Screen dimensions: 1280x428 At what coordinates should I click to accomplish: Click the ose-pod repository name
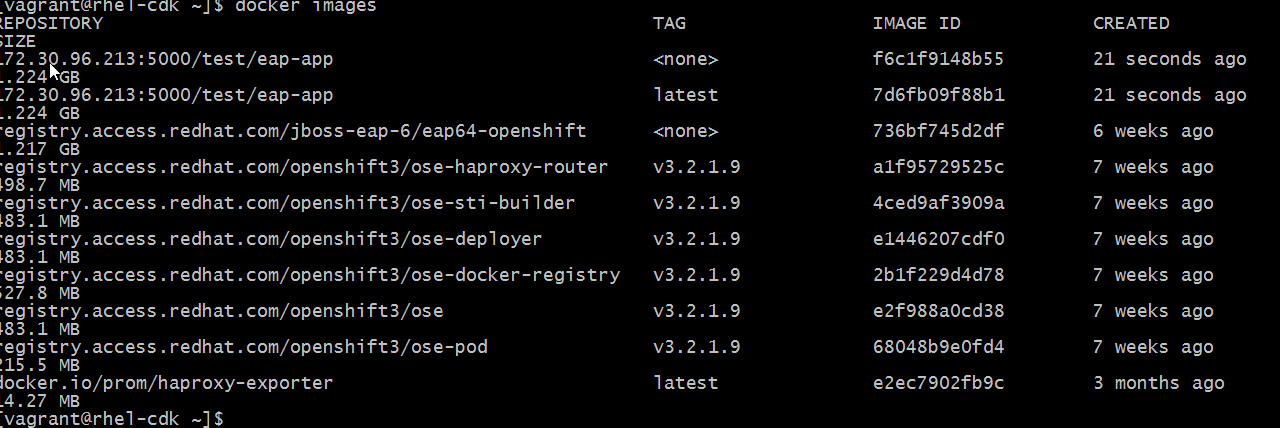(x=243, y=347)
